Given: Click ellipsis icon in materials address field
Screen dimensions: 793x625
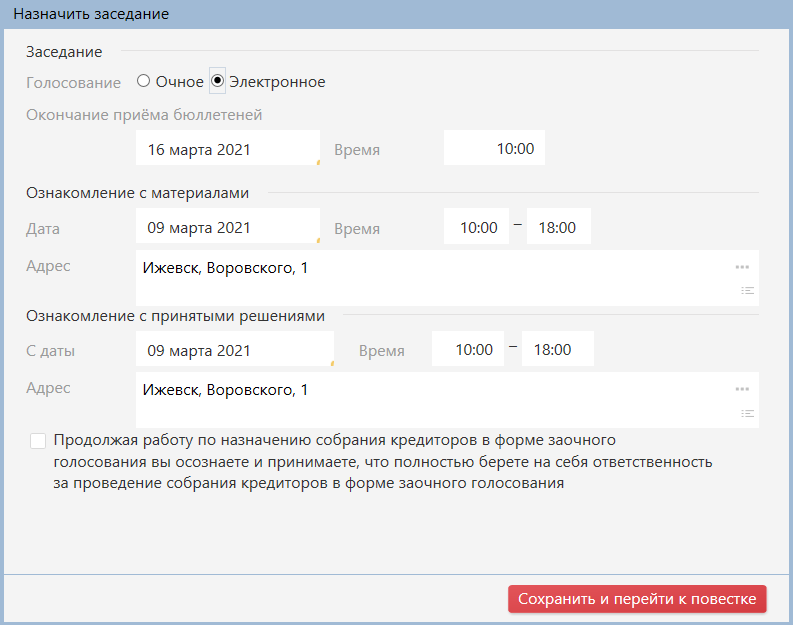Looking at the screenshot, I should point(742,267).
